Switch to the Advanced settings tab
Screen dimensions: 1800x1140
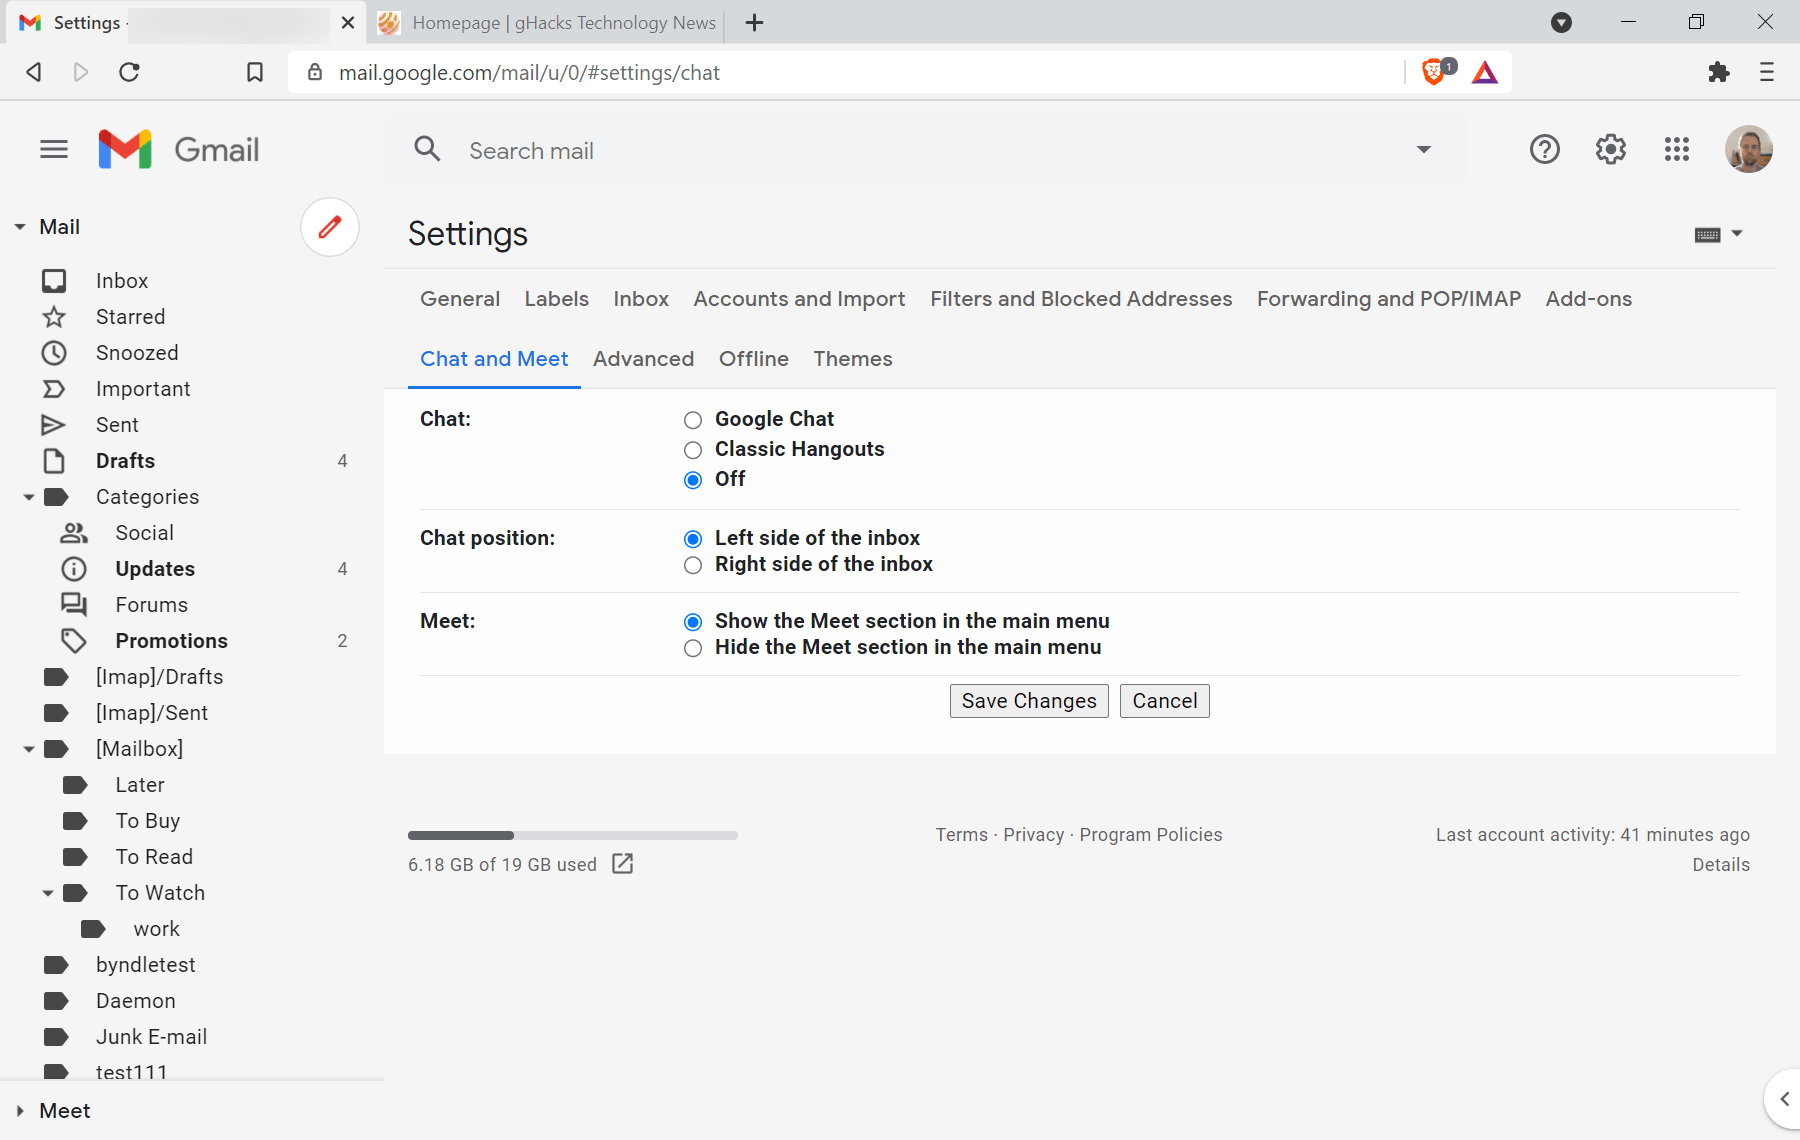643,359
